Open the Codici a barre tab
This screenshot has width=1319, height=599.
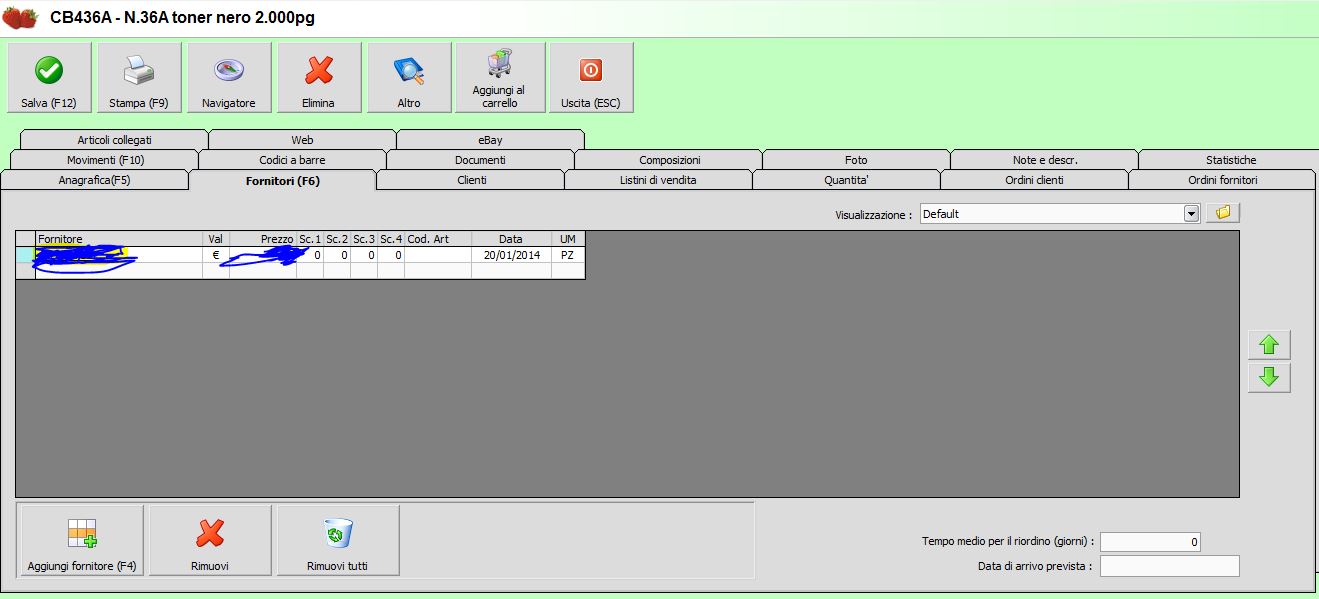coord(292,160)
